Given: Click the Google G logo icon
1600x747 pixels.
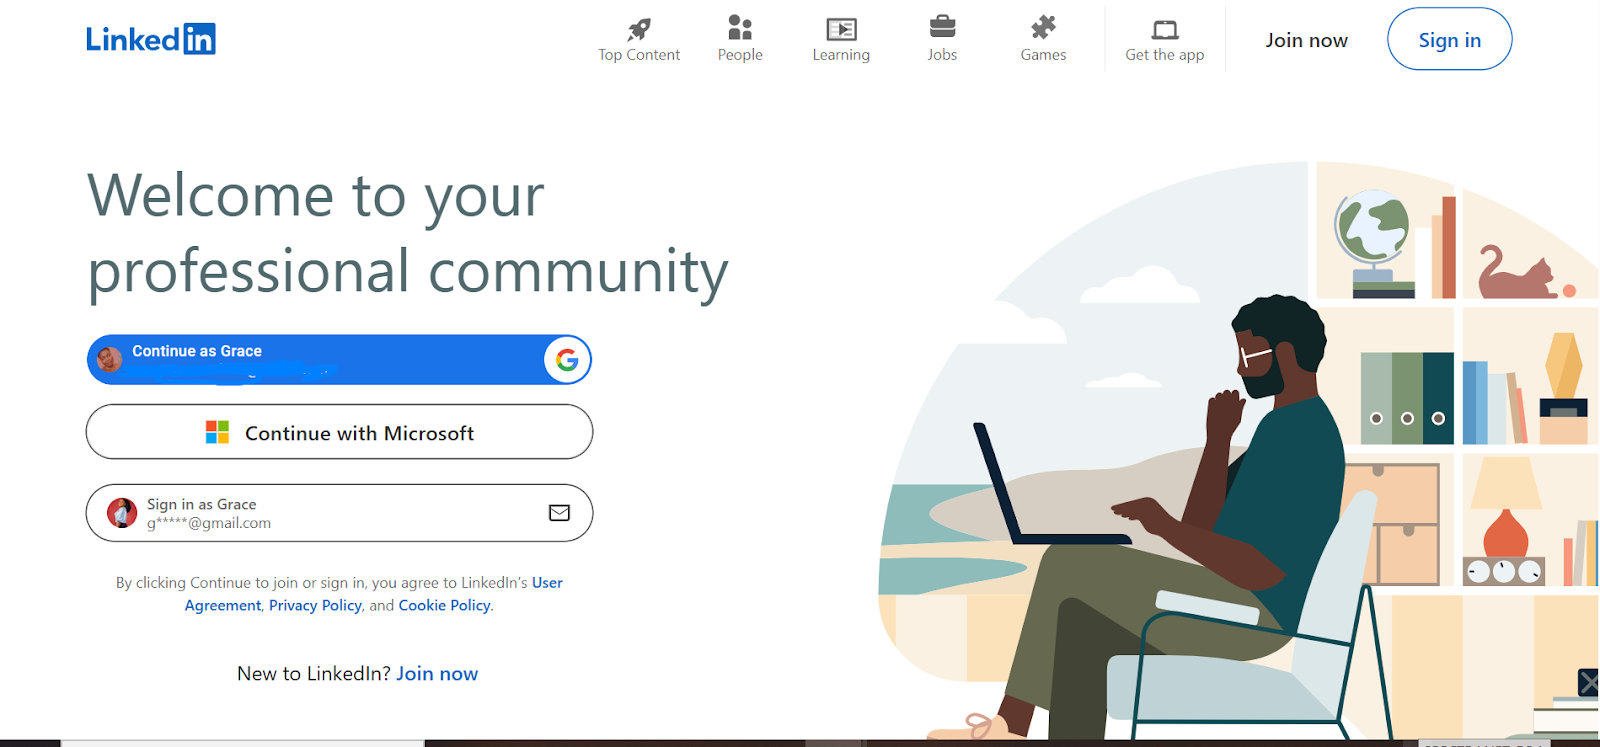Looking at the screenshot, I should pyautogui.click(x=567, y=360).
